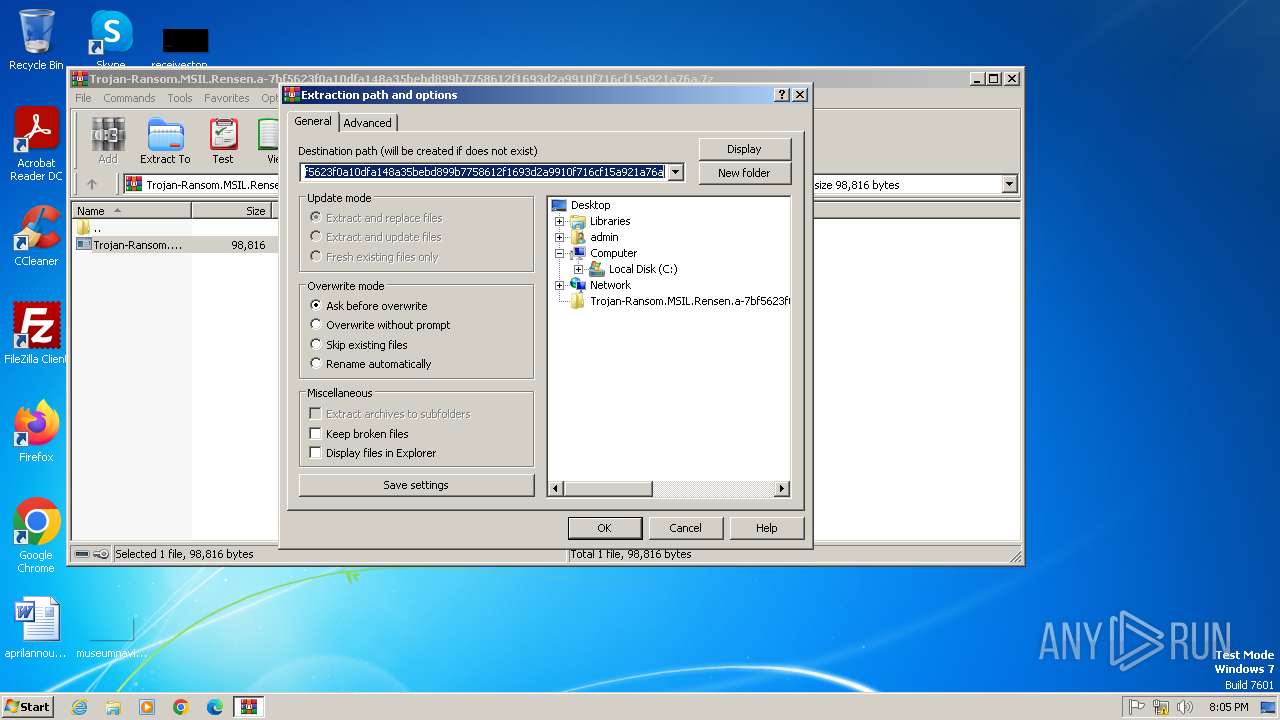
Task: Open Firefox desktop shortcut
Action: 36,431
